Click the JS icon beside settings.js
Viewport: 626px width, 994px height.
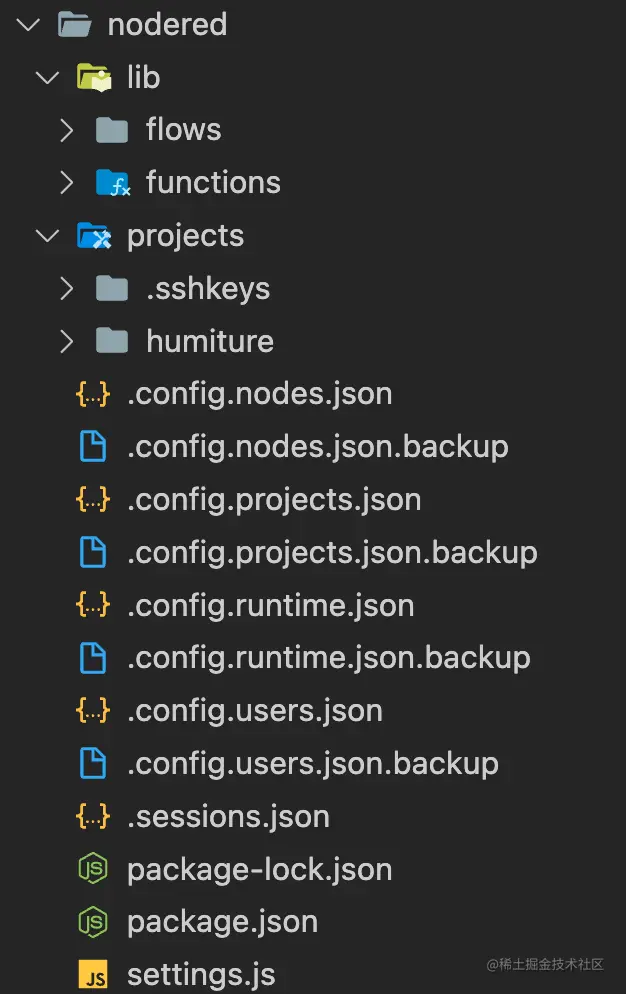click(x=93, y=974)
